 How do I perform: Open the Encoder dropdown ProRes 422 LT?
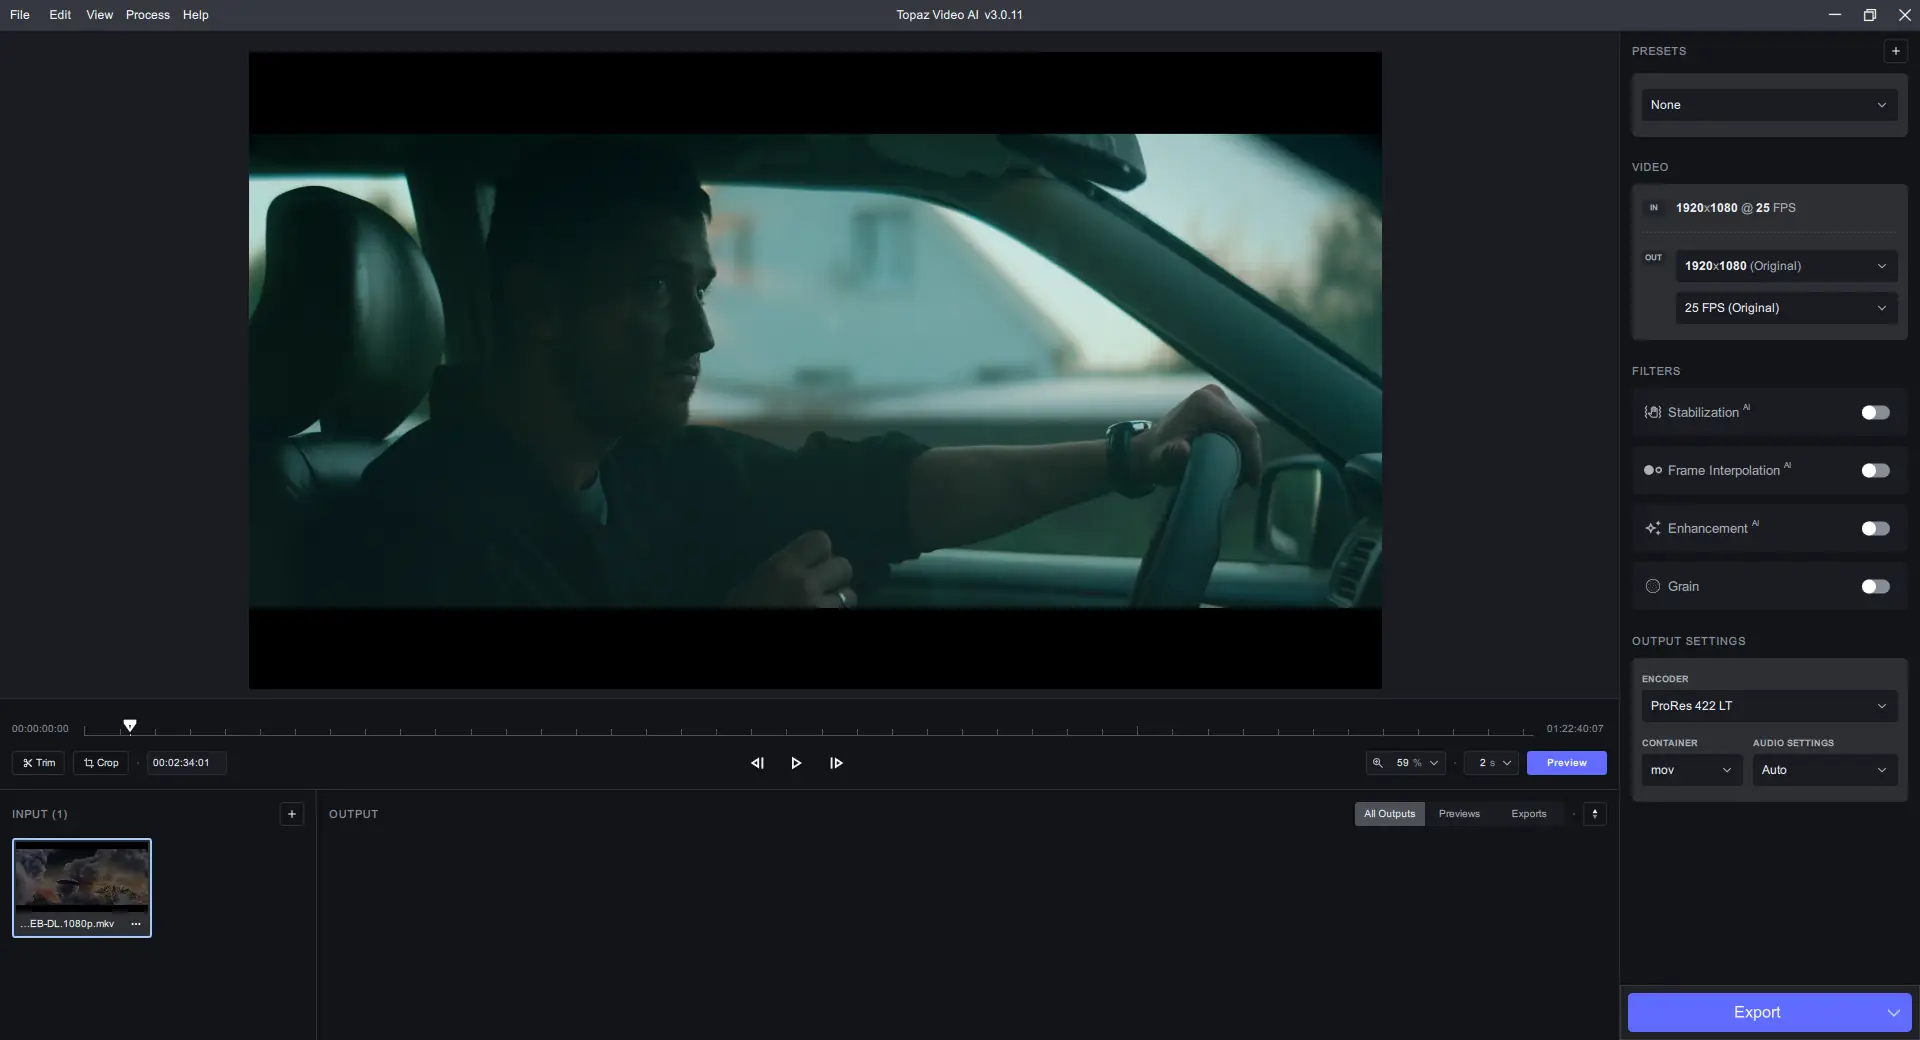click(1768, 706)
